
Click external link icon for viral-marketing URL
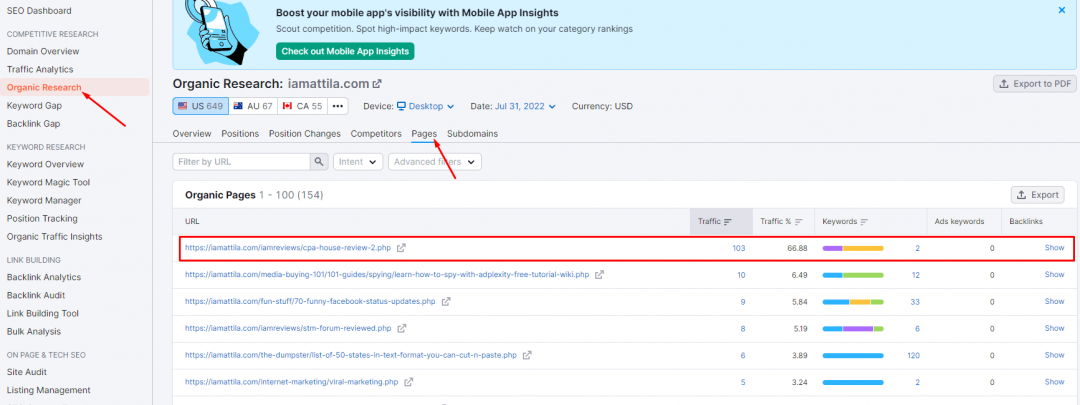[x=407, y=382]
